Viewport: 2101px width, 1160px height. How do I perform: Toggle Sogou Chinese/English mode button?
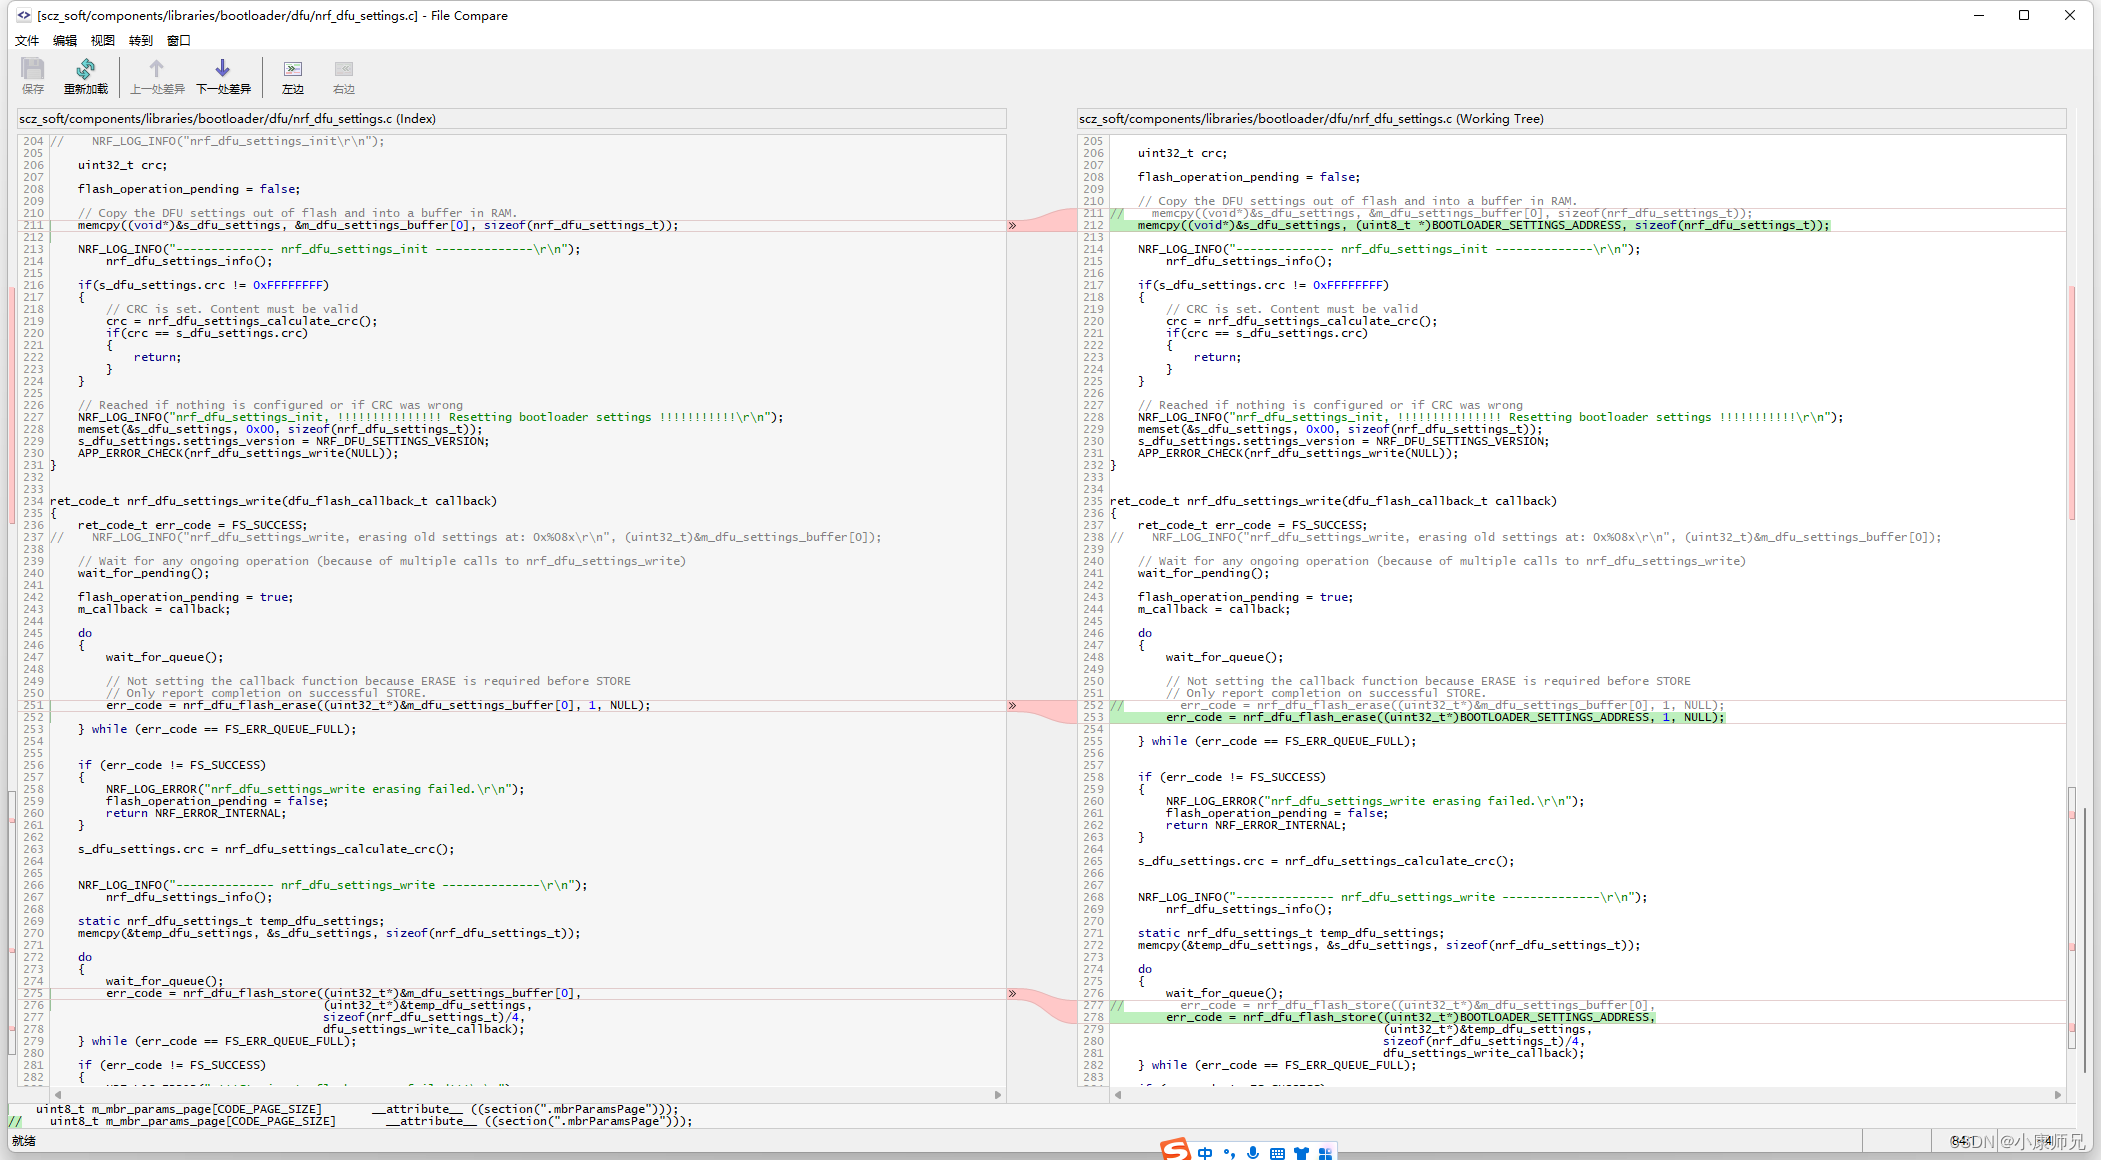1205,1153
